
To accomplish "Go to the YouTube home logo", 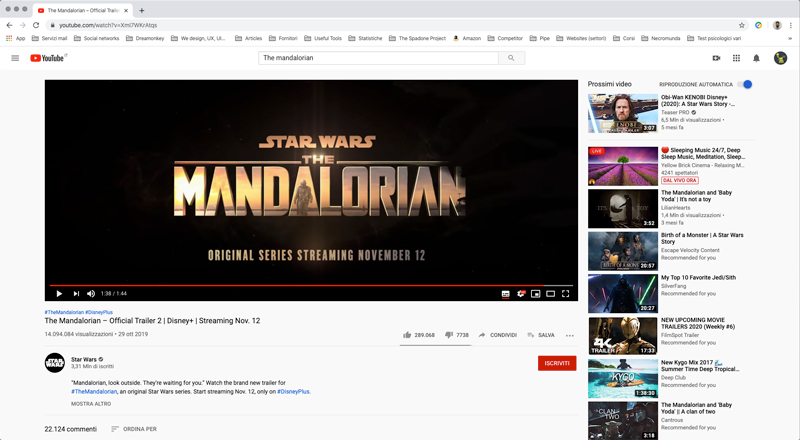I will pos(47,58).
